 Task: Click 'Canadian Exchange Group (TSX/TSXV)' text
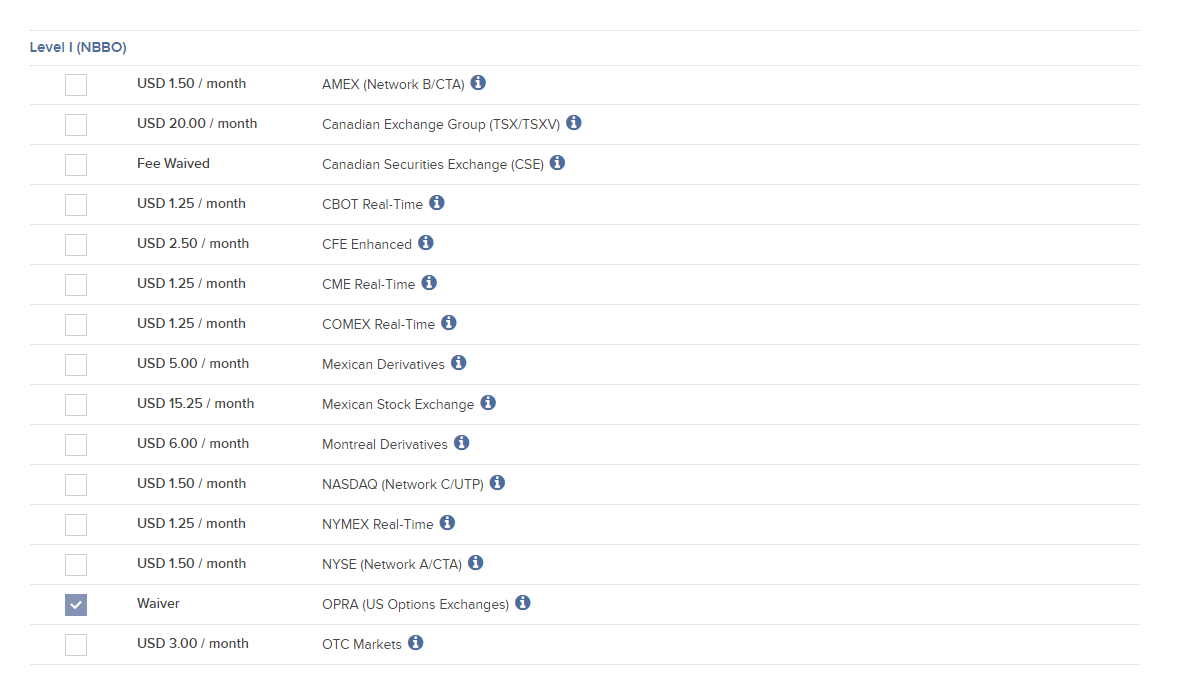pyautogui.click(x=441, y=124)
